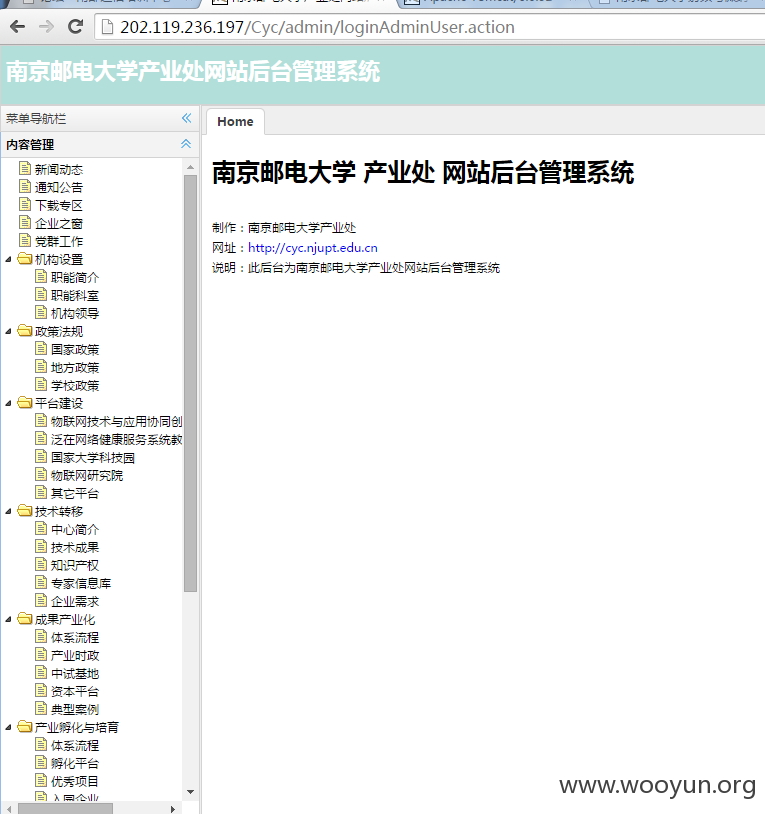Open 职能科室 tree item

pos(75,295)
